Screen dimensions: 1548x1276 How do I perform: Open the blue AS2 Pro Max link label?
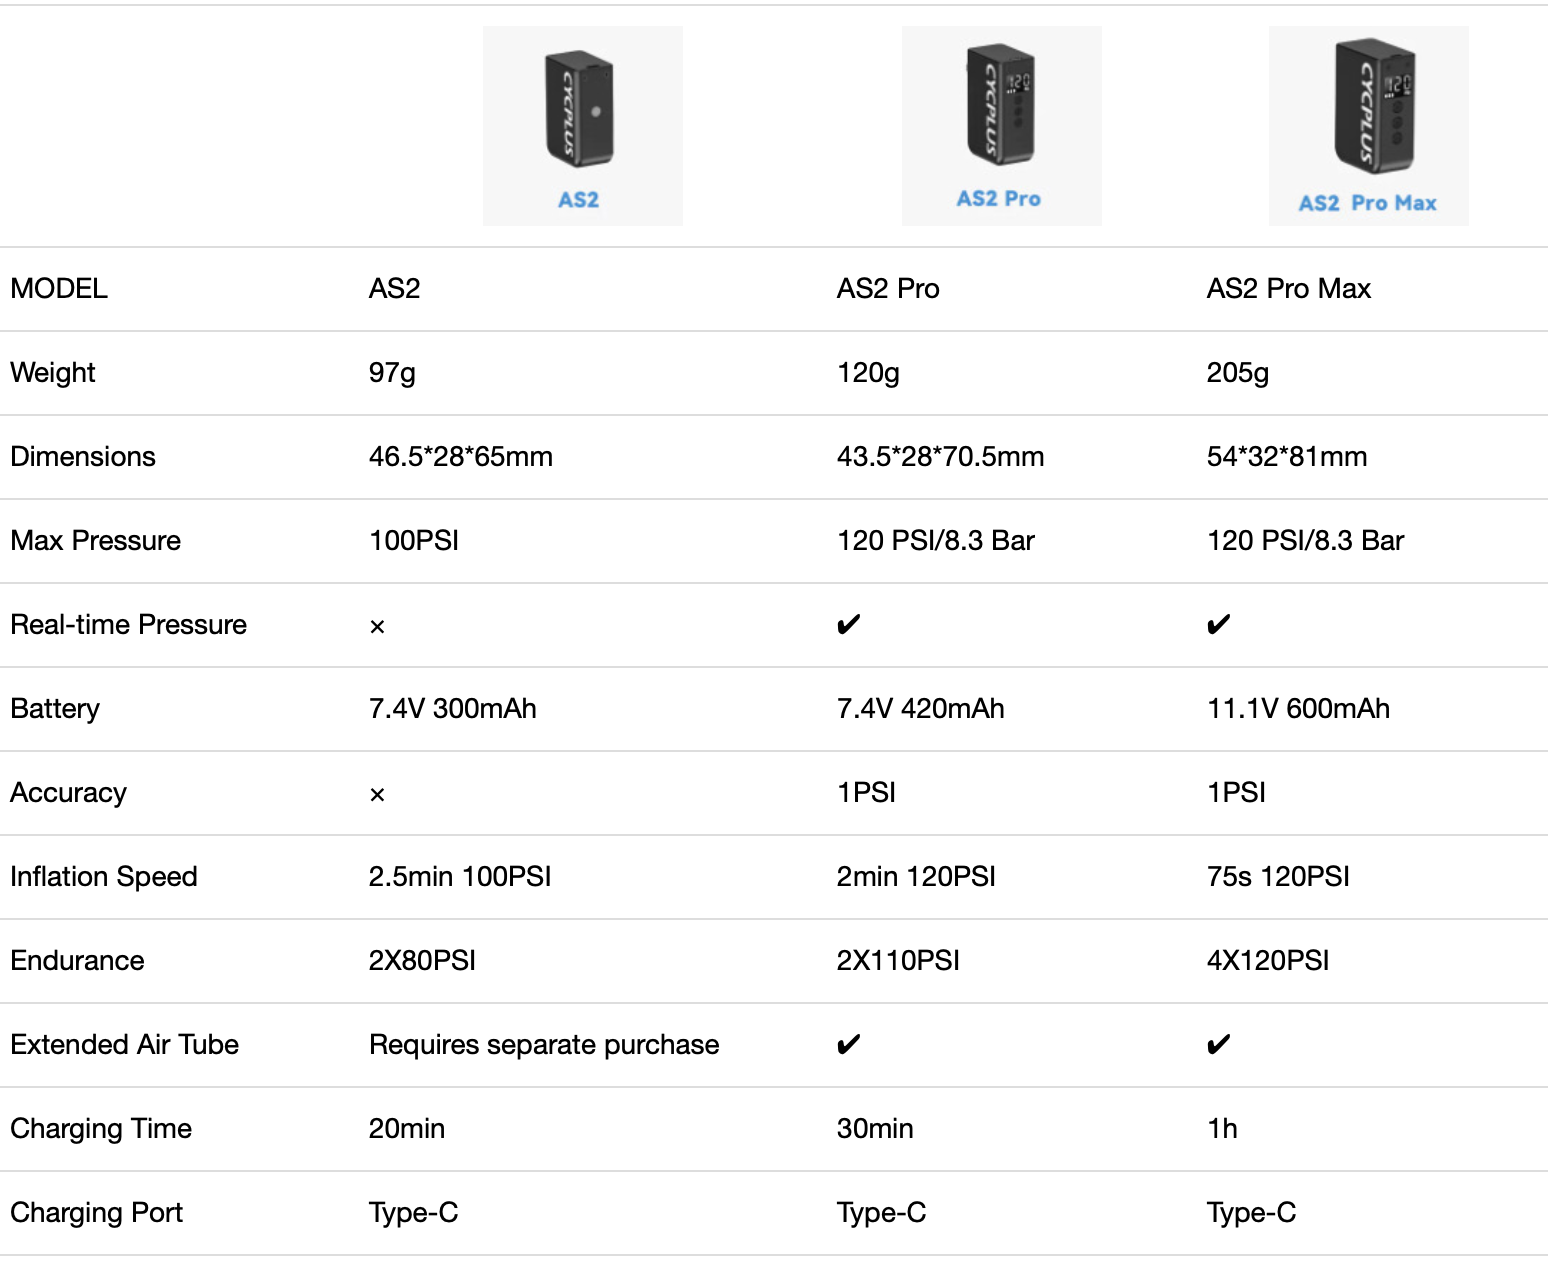click(1367, 203)
